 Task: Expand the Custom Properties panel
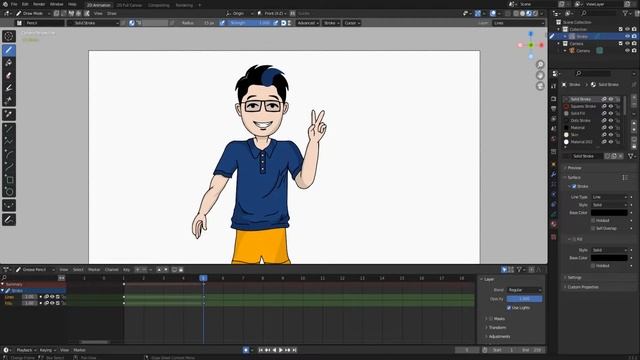[582, 287]
